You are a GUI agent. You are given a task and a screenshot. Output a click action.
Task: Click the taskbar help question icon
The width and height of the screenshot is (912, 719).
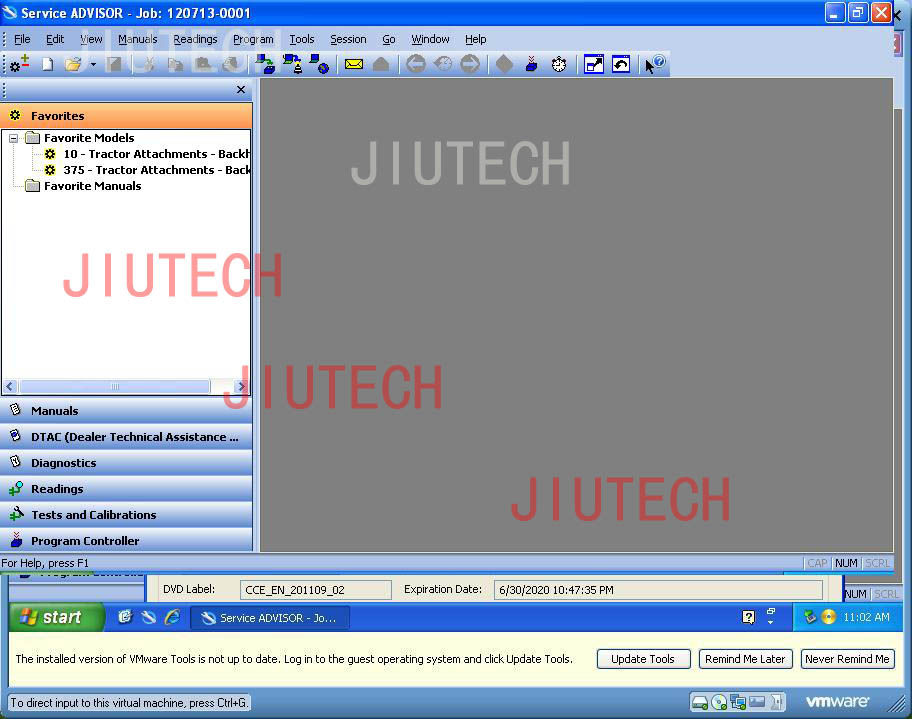tap(749, 617)
